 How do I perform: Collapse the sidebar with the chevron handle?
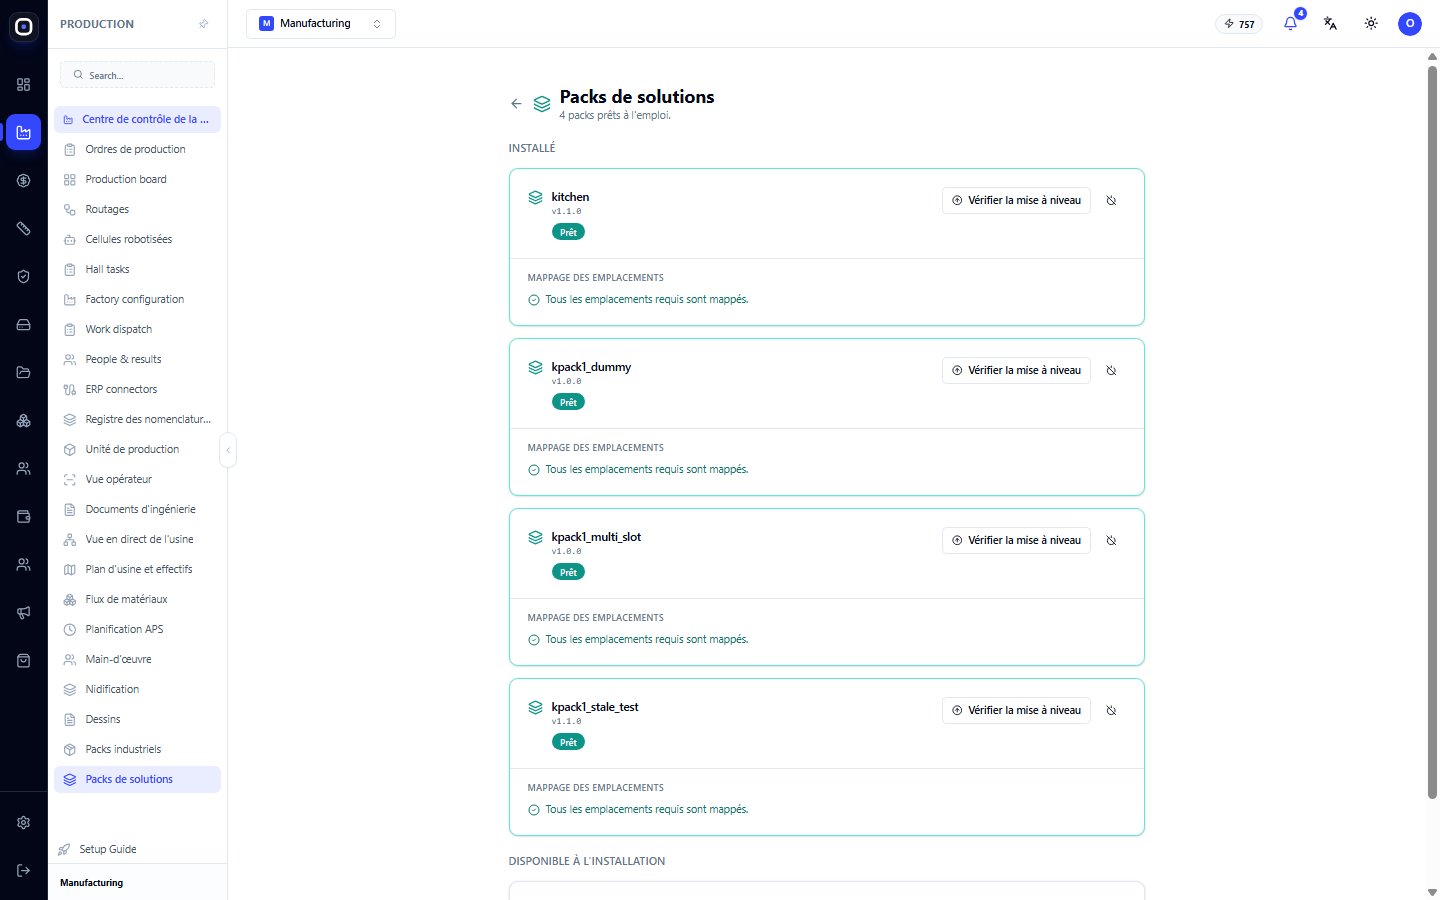pyautogui.click(x=228, y=450)
